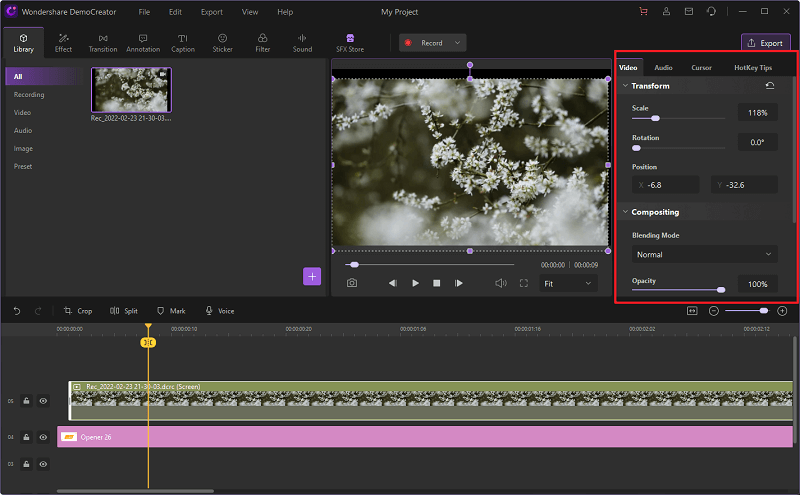
Task: Expand the Record dropdown arrow
Action: click(x=458, y=43)
